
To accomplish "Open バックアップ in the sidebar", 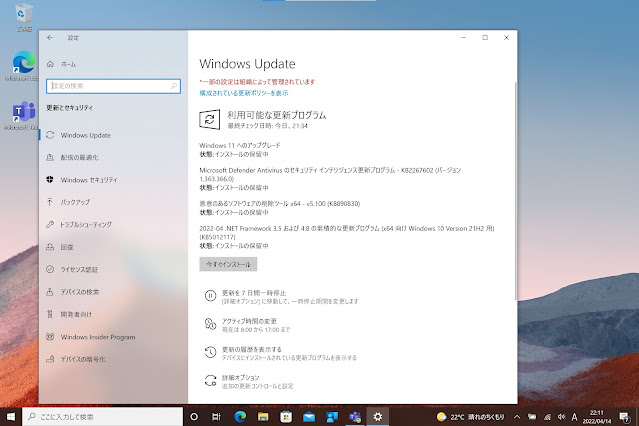I will point(113,202).
